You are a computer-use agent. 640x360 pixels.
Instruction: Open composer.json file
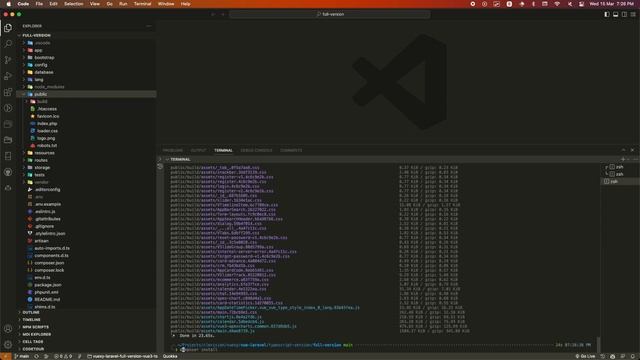point(87,263)
